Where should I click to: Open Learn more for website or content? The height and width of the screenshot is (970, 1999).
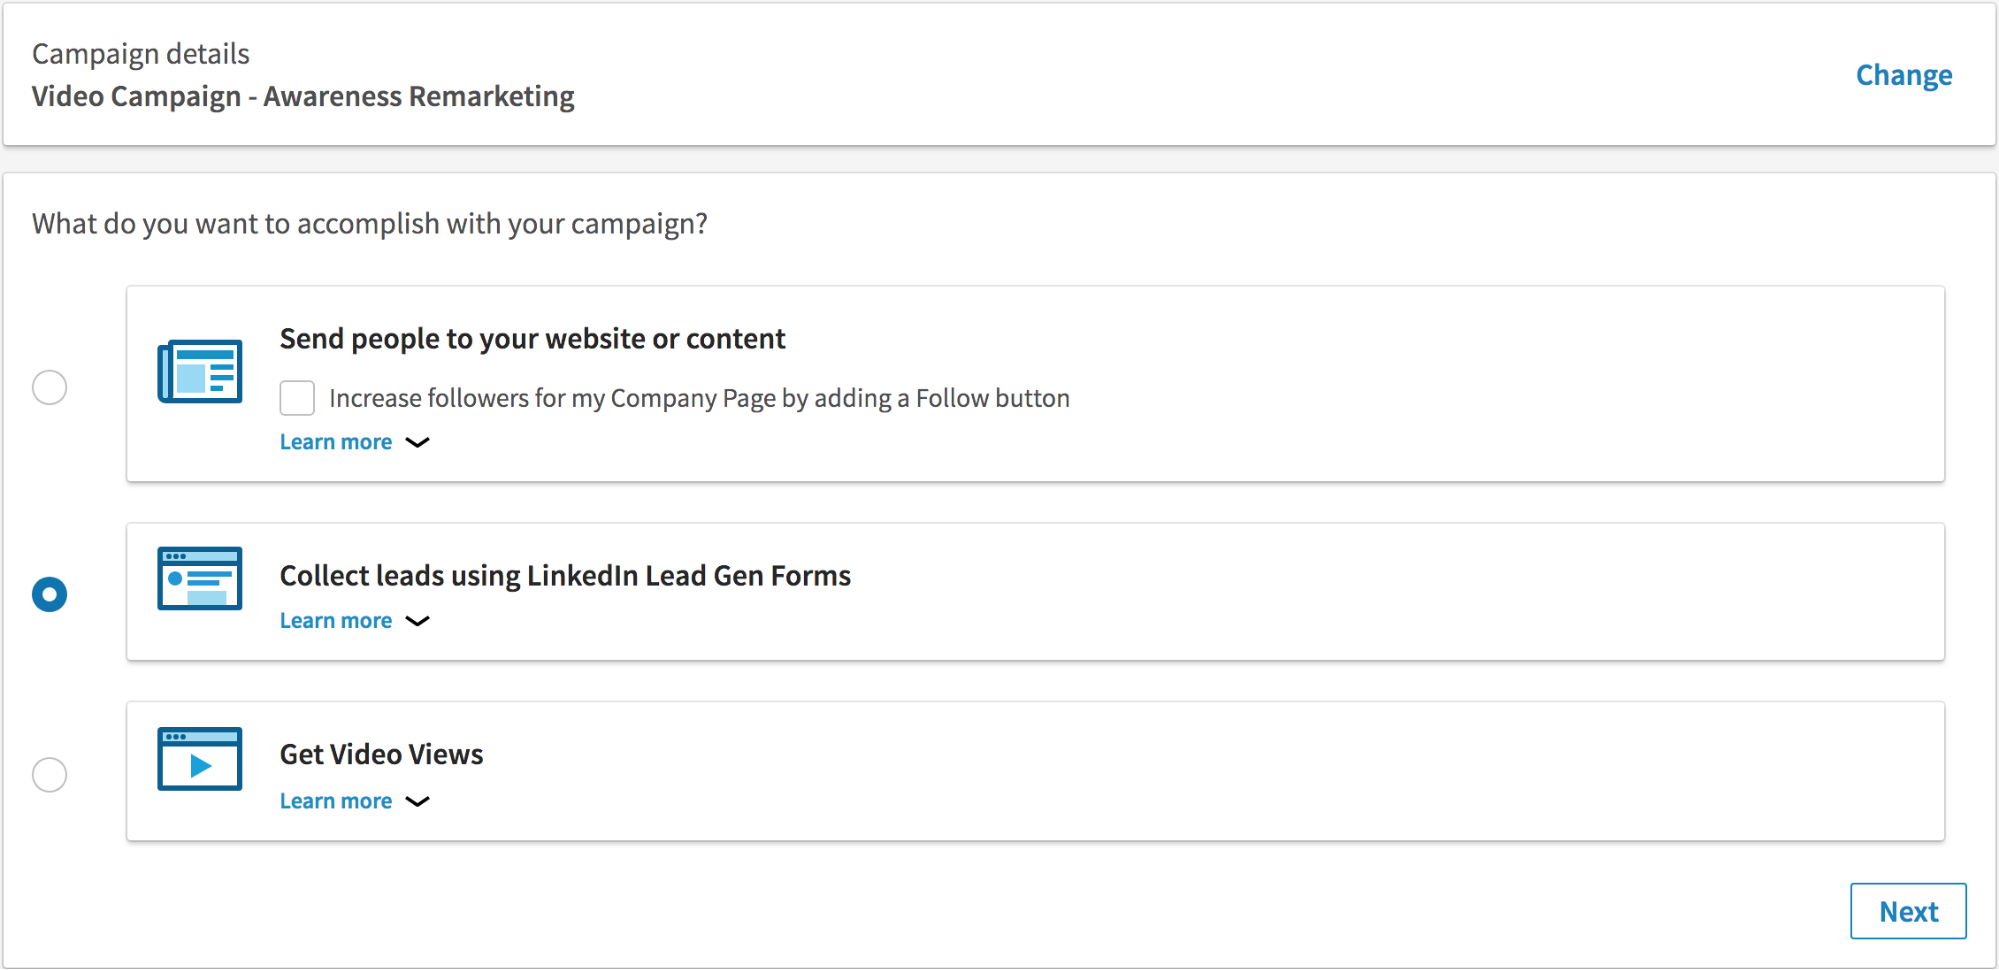(x=336, y=442)
